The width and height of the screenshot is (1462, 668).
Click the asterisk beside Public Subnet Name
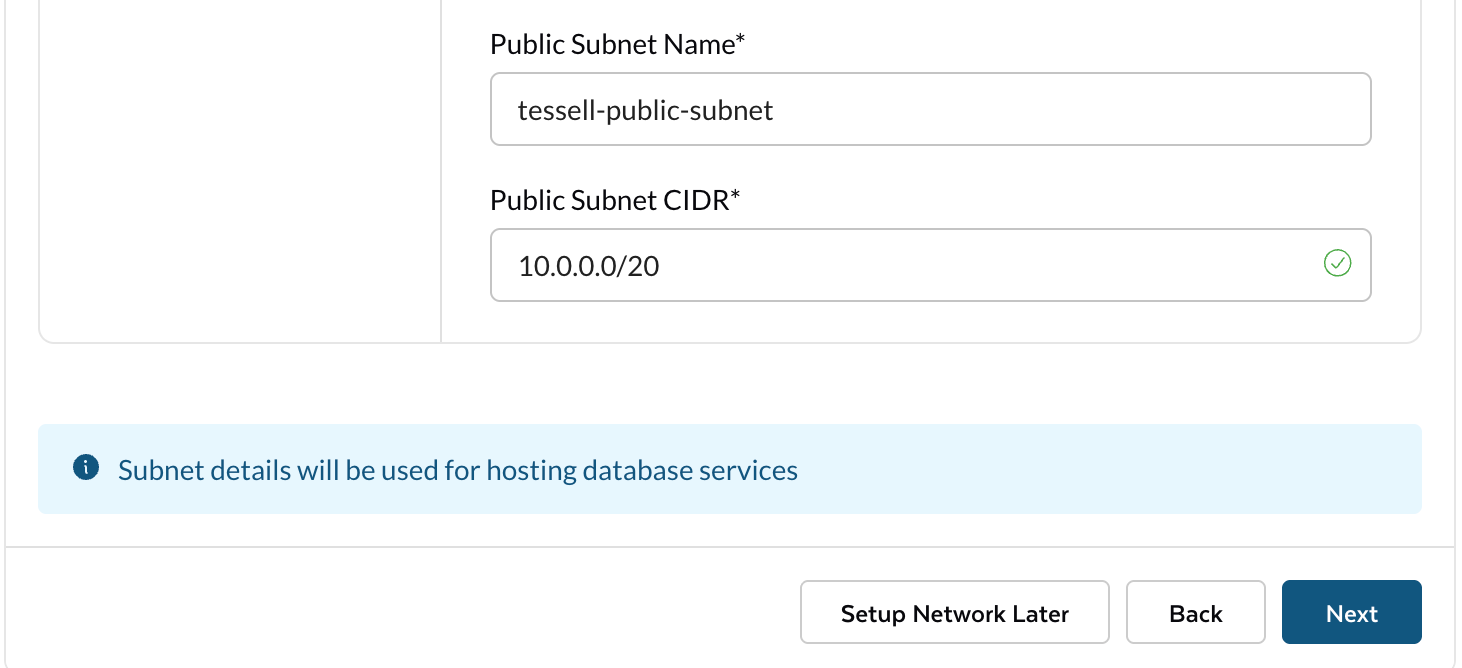click(741, 41)
